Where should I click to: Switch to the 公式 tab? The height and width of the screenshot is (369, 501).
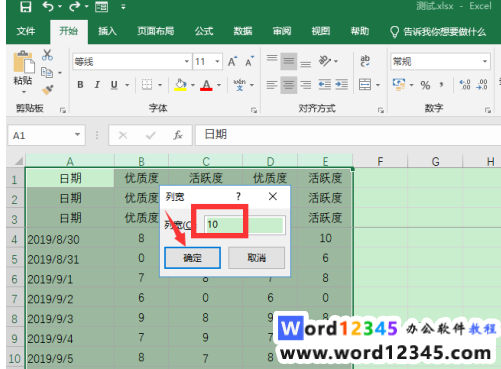click(204, 31)
